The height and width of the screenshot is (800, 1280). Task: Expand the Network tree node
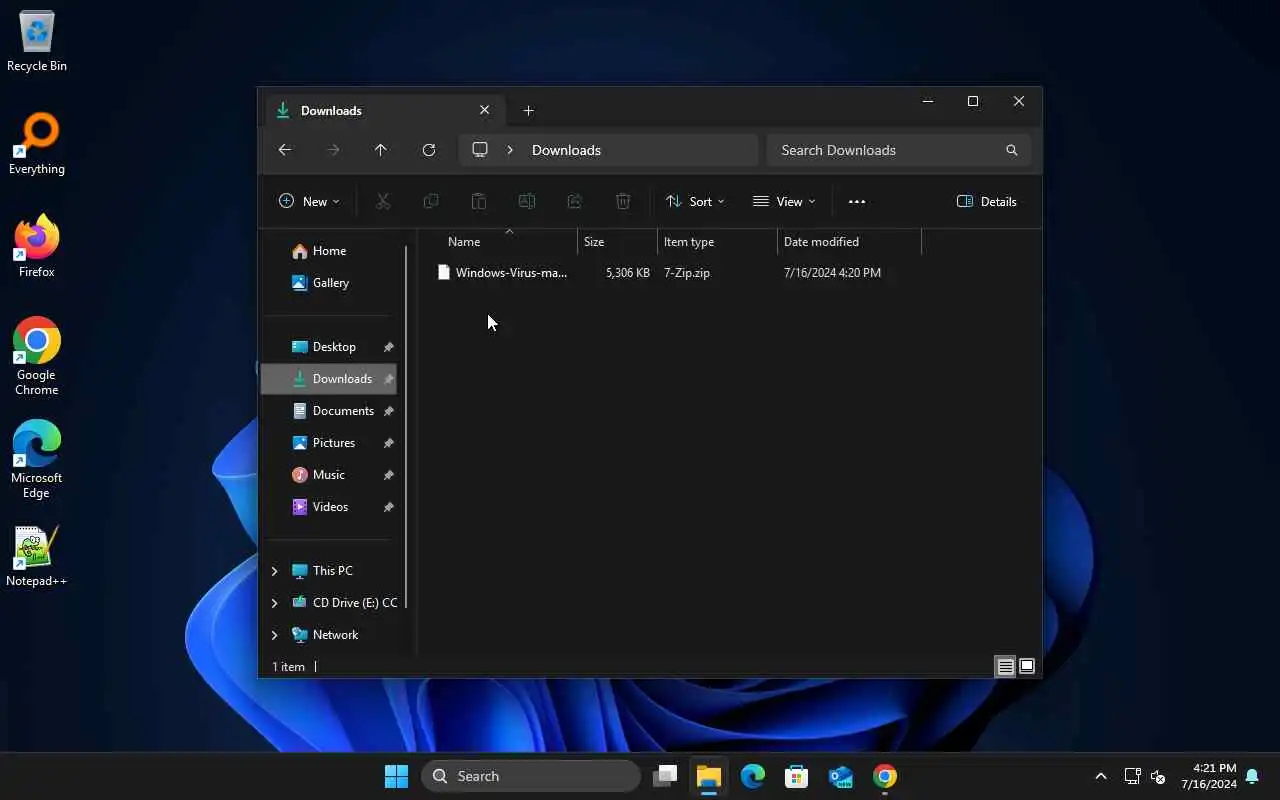point(274,635)
